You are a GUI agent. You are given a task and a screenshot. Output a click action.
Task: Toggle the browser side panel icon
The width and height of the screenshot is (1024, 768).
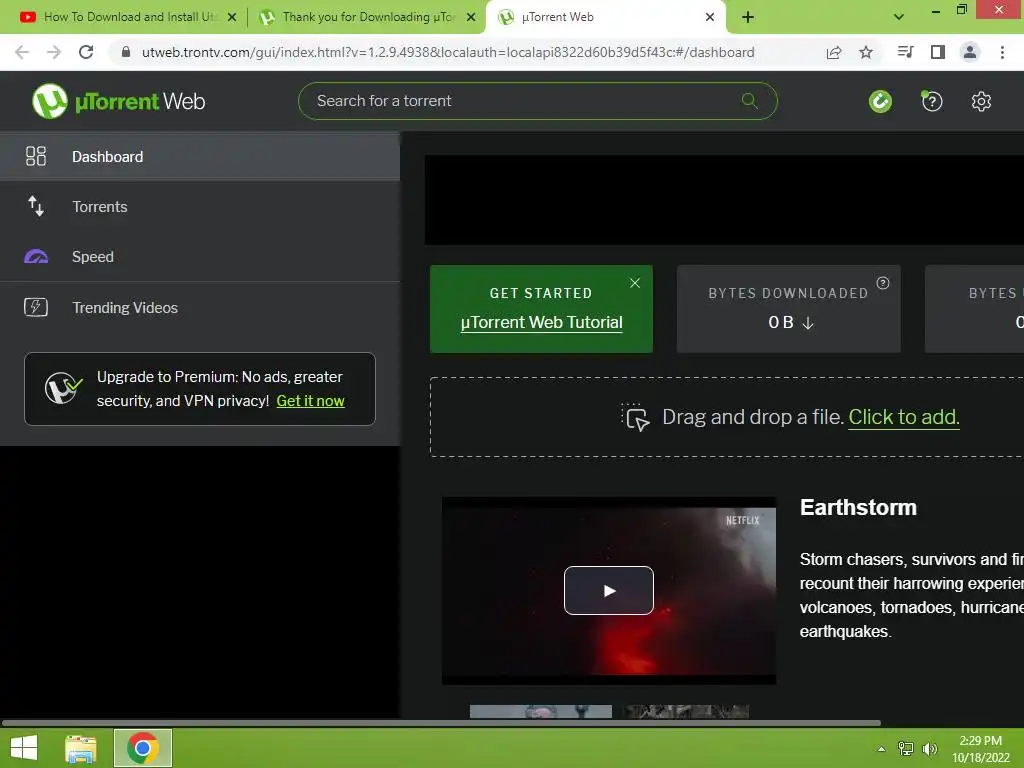[938, 52]
